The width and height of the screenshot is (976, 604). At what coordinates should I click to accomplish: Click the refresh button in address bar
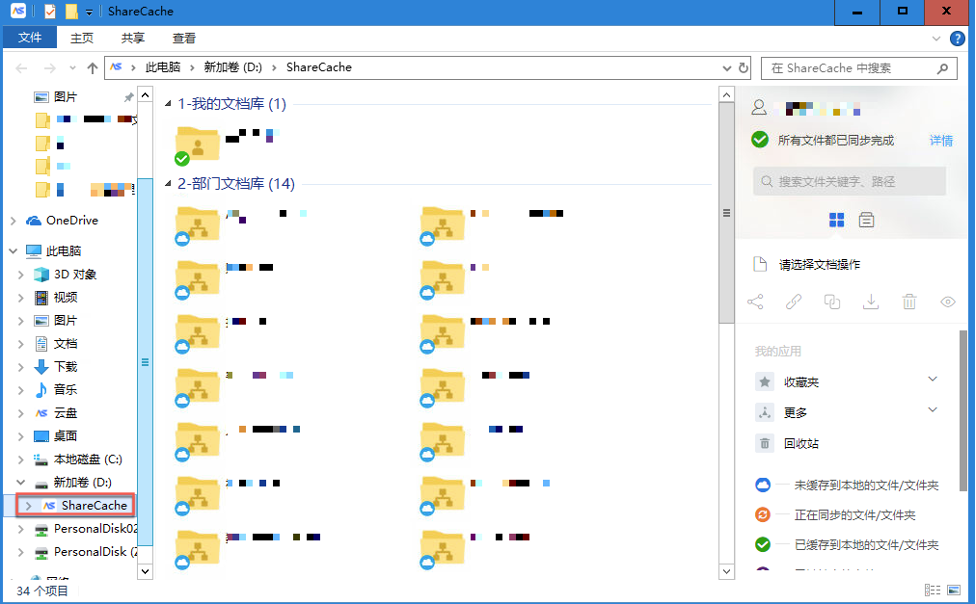tap(743, 68)
